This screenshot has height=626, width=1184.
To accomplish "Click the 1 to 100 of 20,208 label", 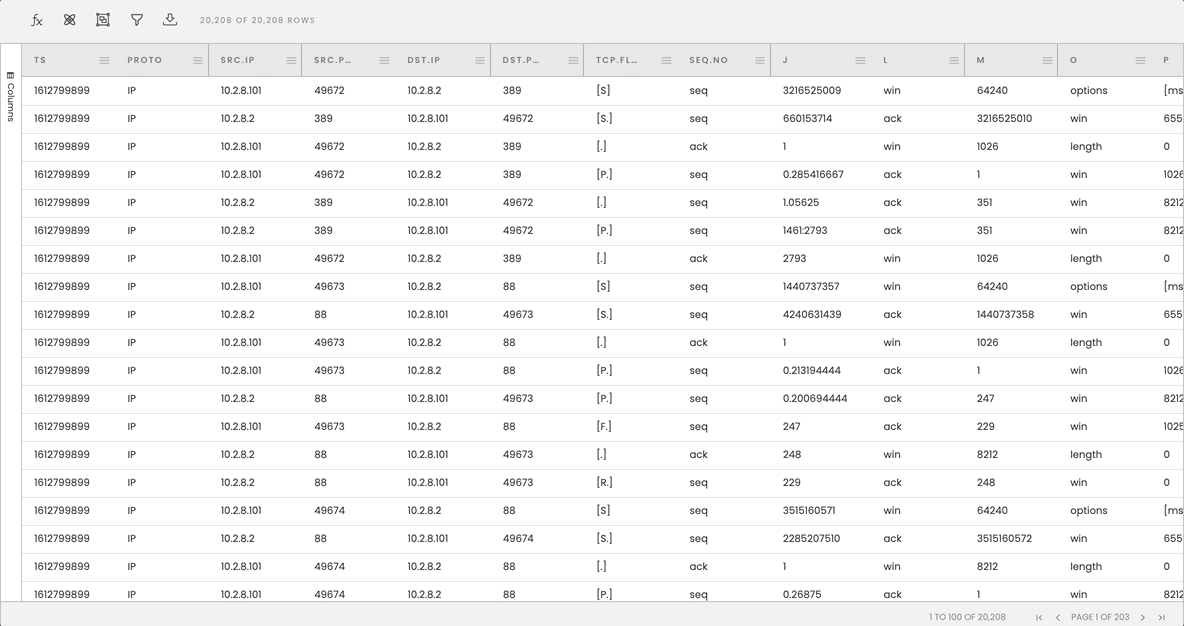I will (x=967, y=618).
